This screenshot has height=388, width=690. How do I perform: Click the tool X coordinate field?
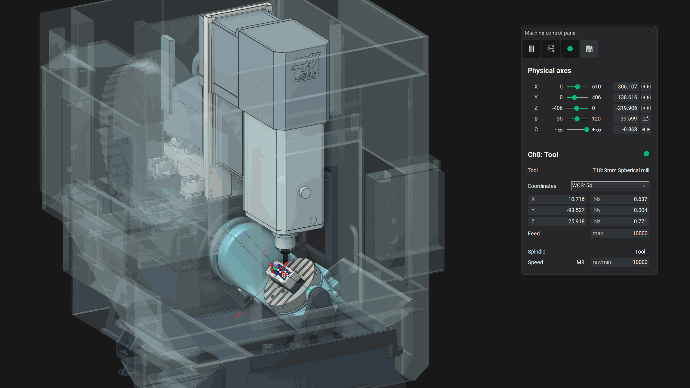(x=557, y=199)
